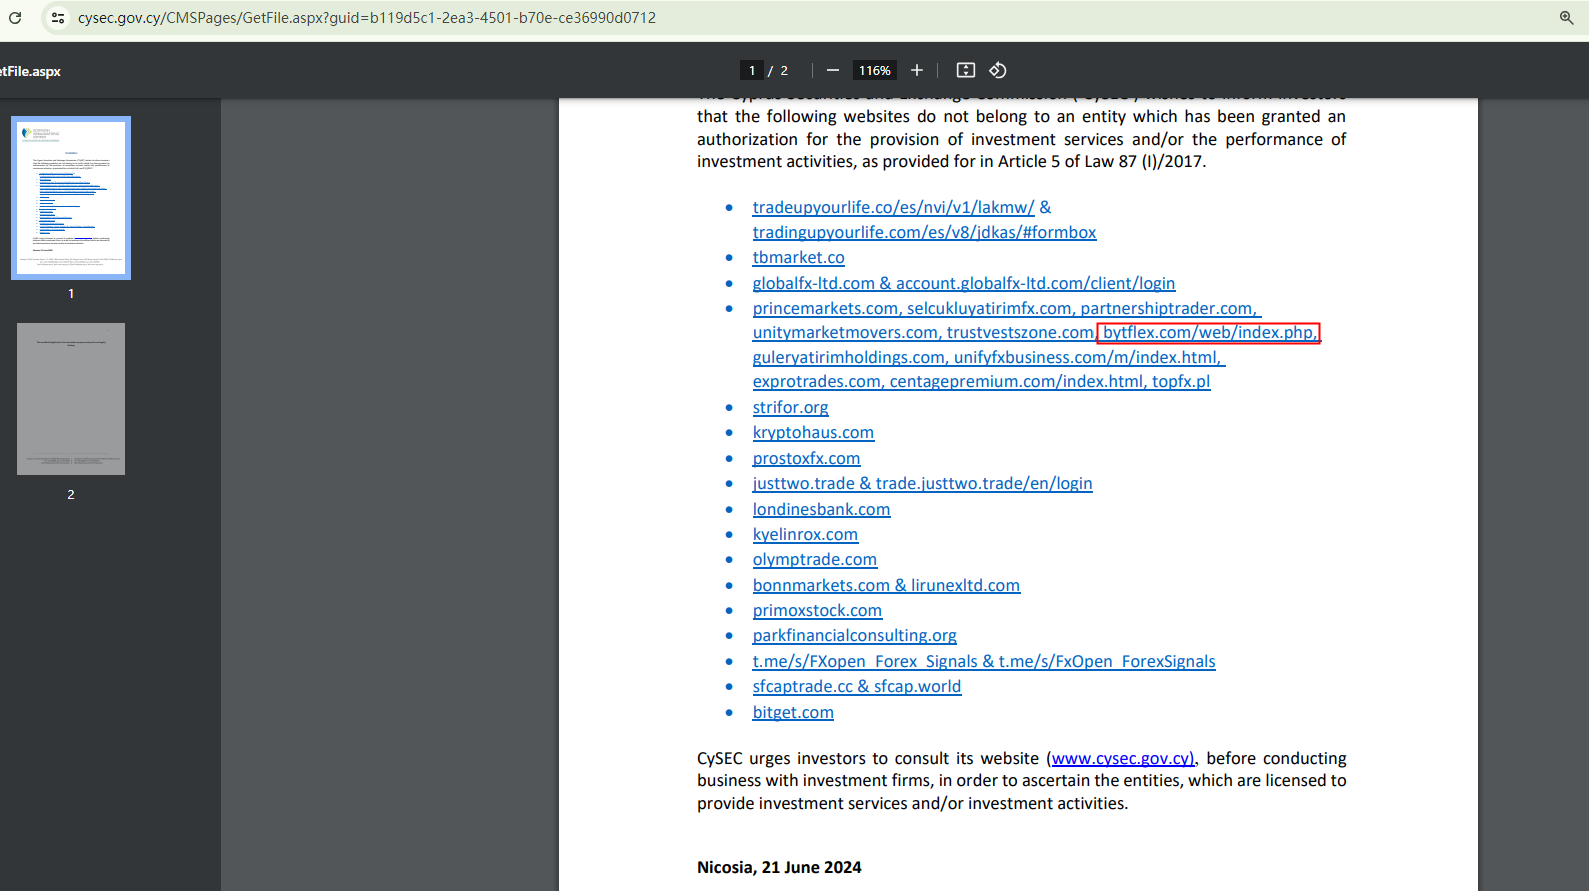1589x891 pixels.
Task: Click the zoom magnifier icon in address bar
Action: coord(1566,18)
